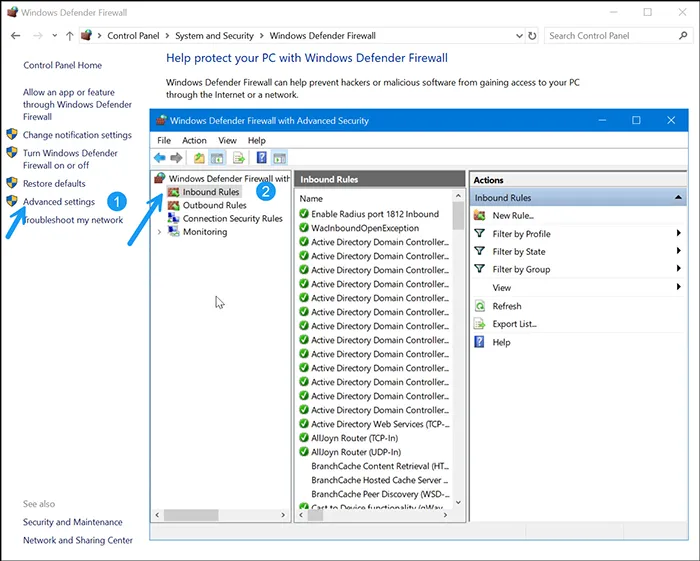Image resolution: width=700 pixels, height=561 pixels.
Task: Click the Show/Hide Console Tree toolbar icon
Action: point(217,158)
